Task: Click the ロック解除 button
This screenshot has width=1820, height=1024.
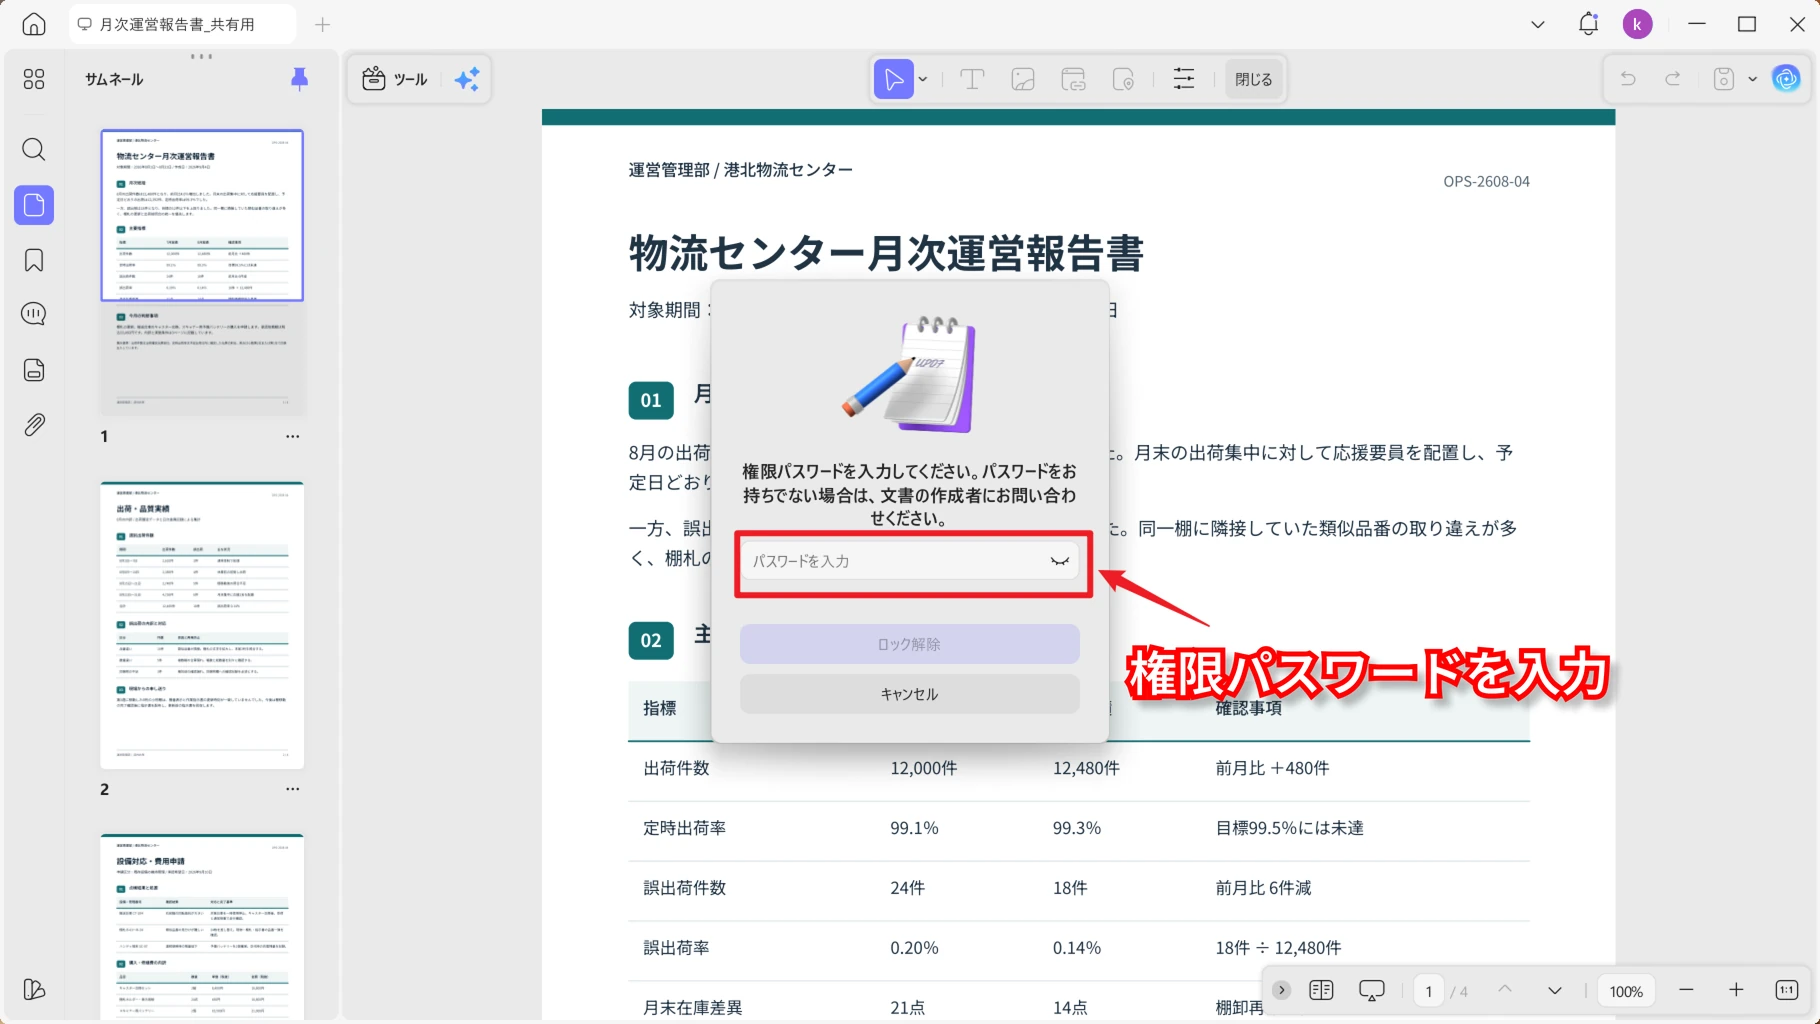Action: (909, 644)
